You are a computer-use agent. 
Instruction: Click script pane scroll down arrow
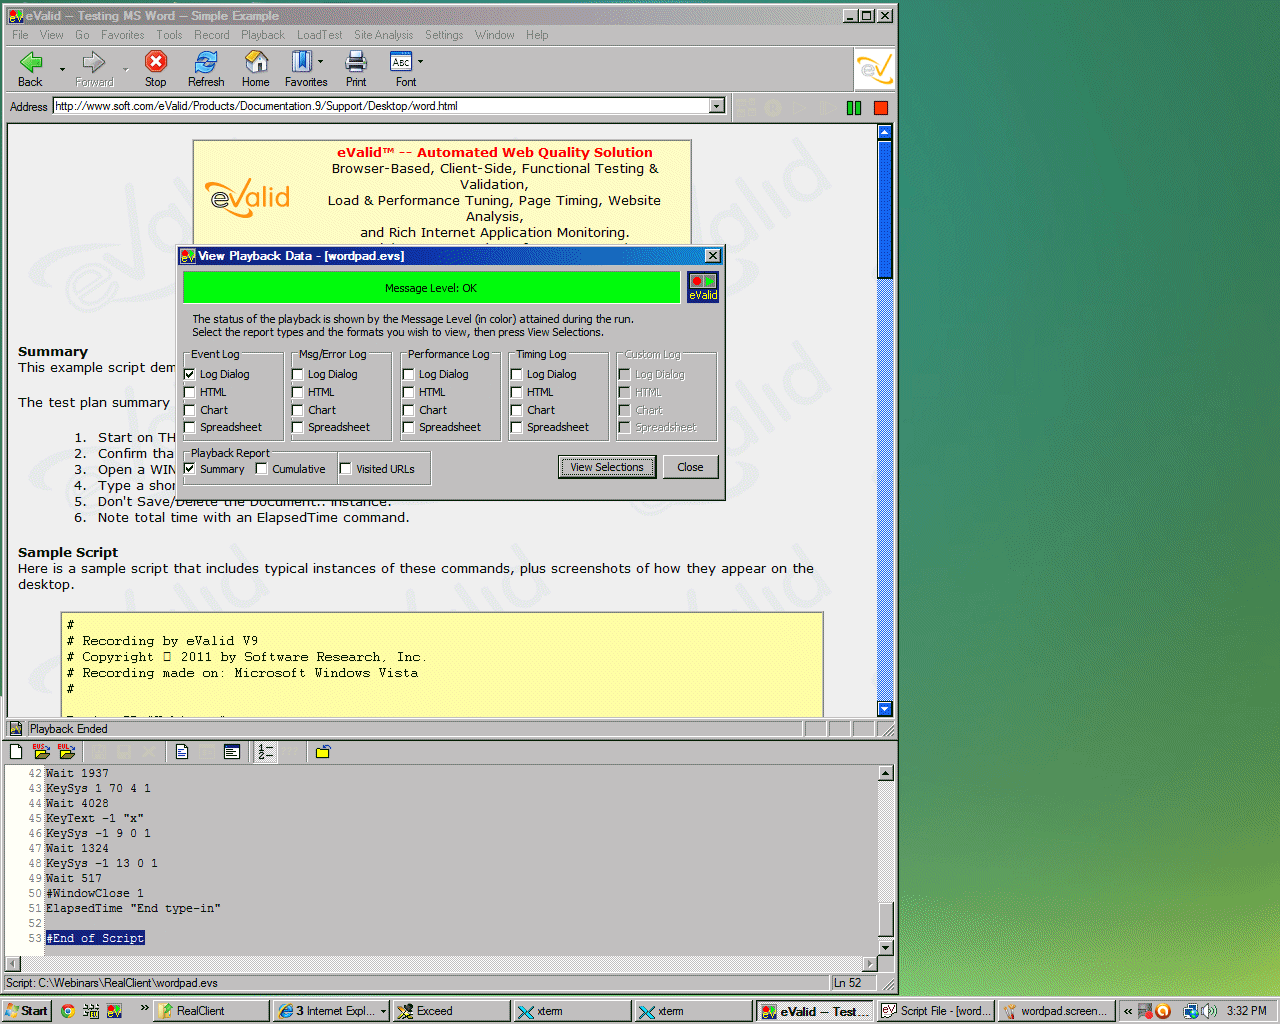tap(885, 947)
